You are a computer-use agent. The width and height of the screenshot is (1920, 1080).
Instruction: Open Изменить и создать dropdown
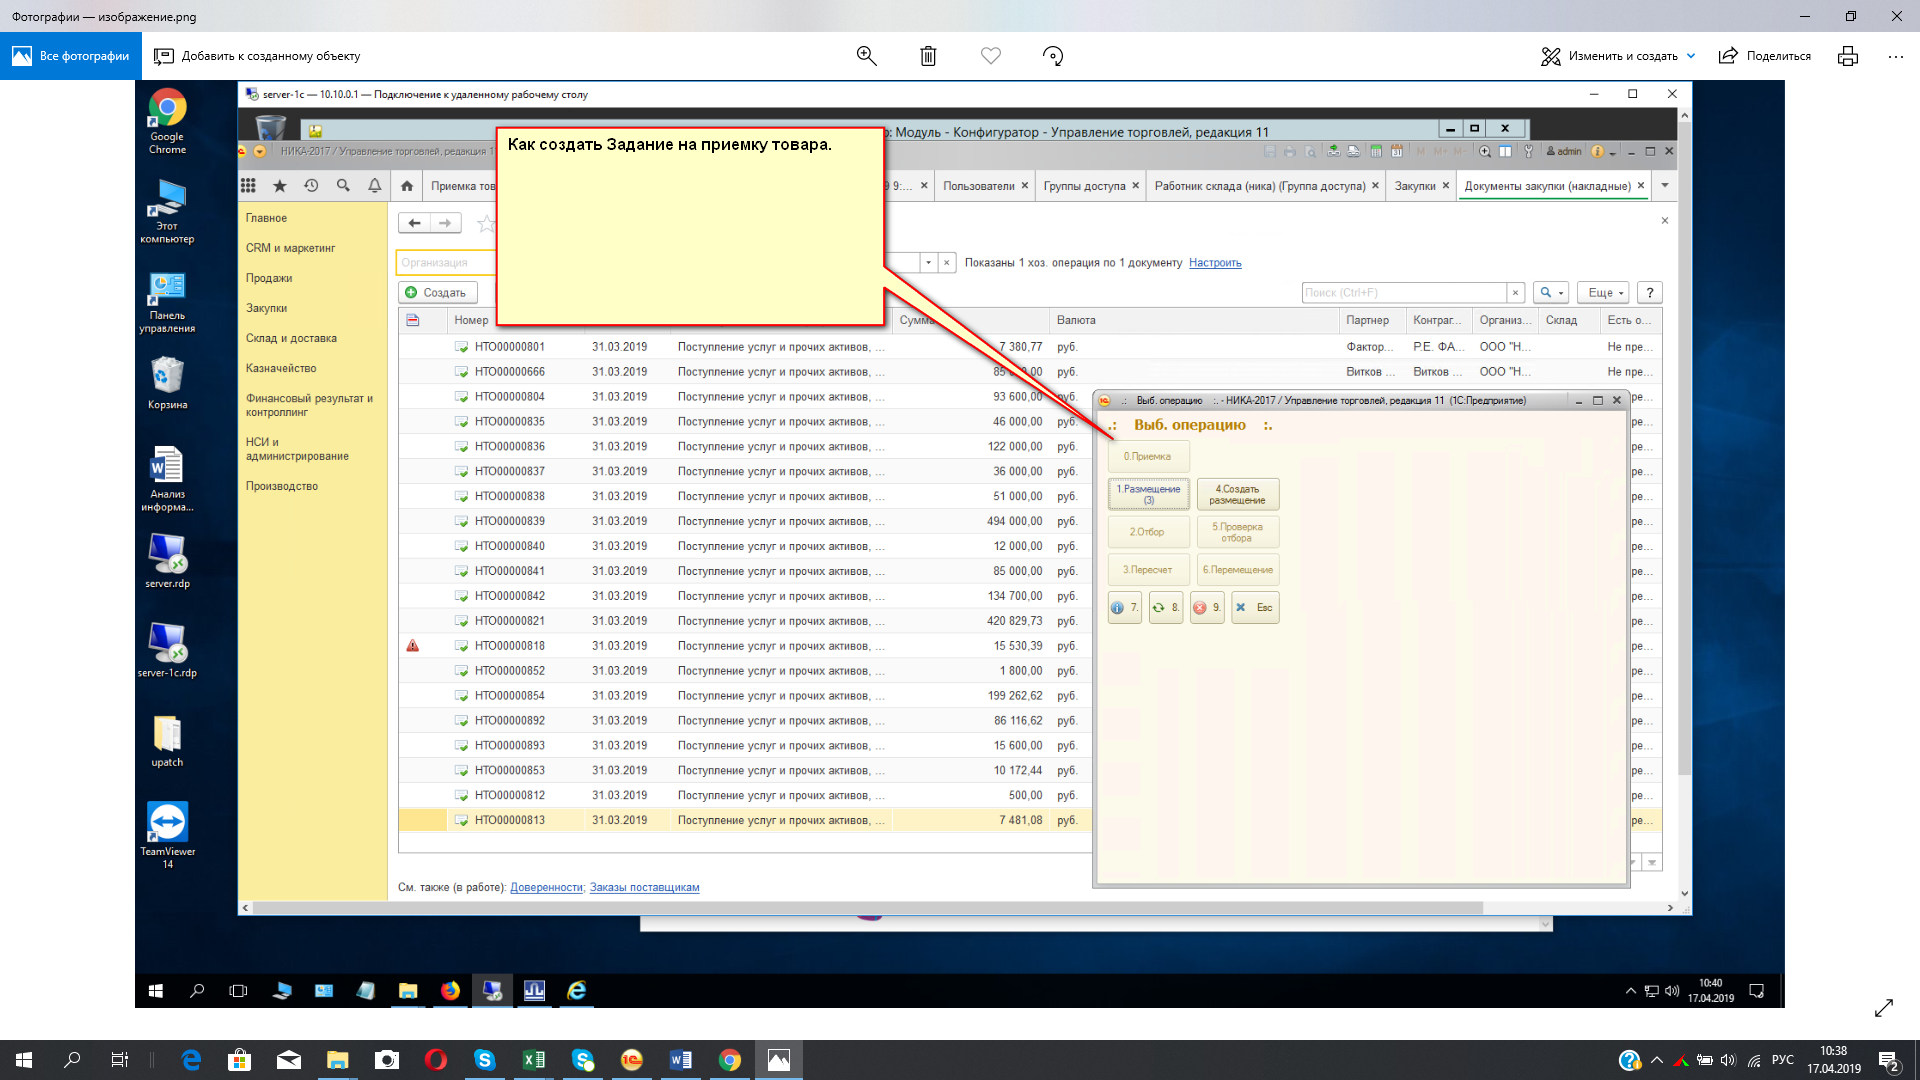(1620, 56)
